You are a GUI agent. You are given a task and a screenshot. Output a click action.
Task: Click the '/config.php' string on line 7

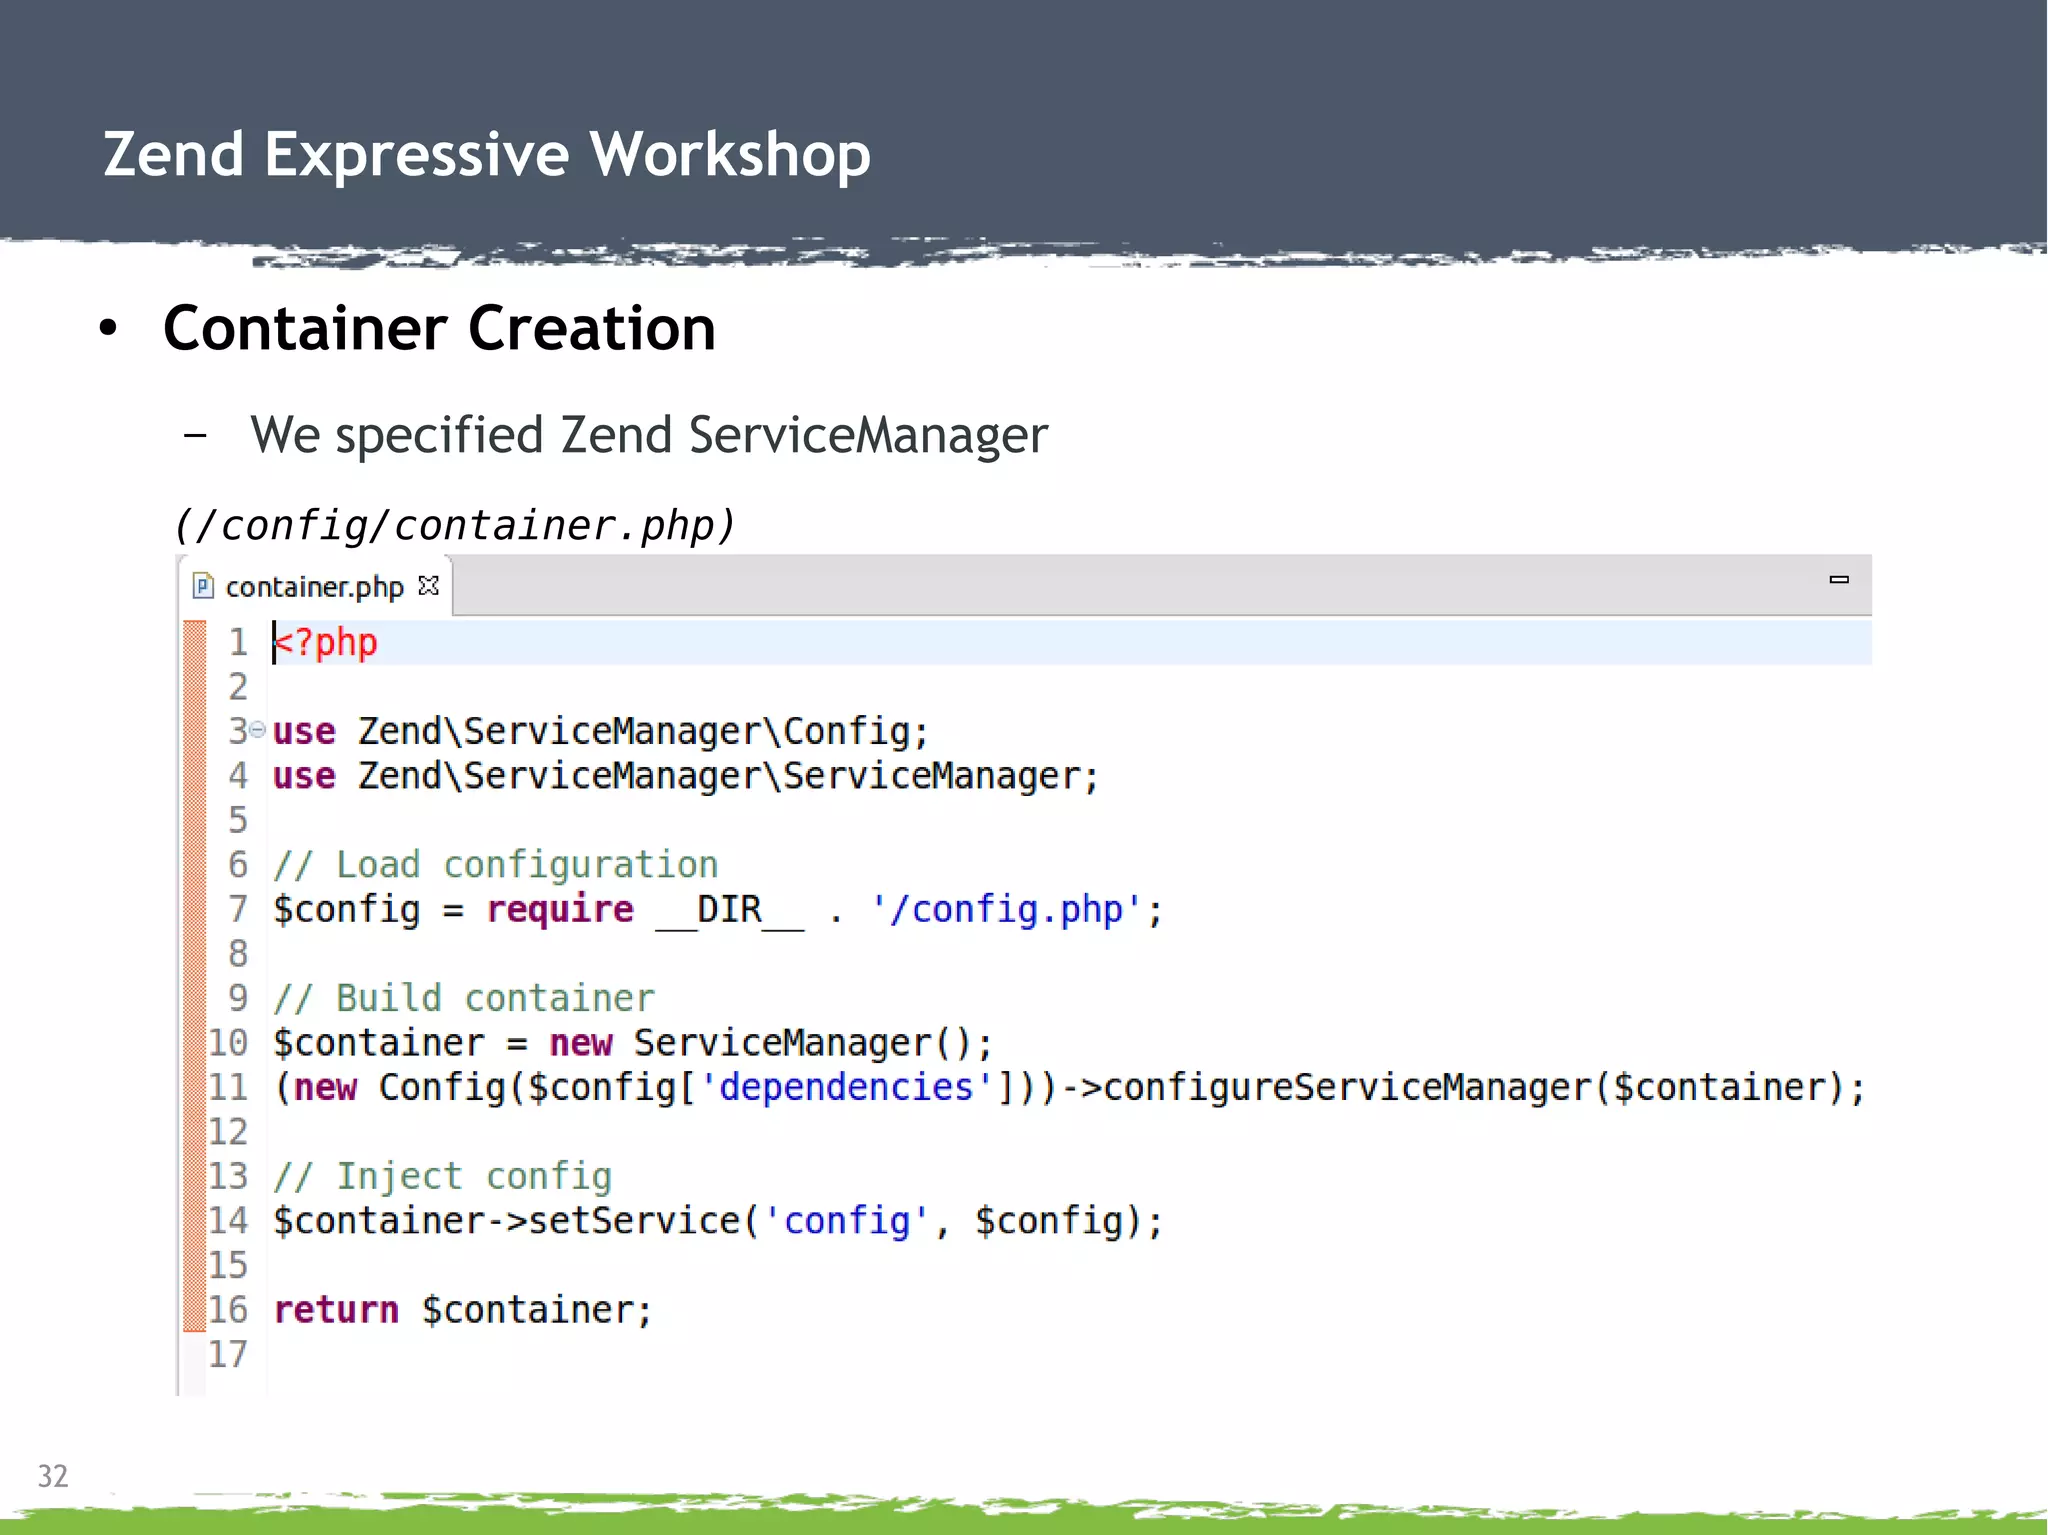click(1006, 910)
